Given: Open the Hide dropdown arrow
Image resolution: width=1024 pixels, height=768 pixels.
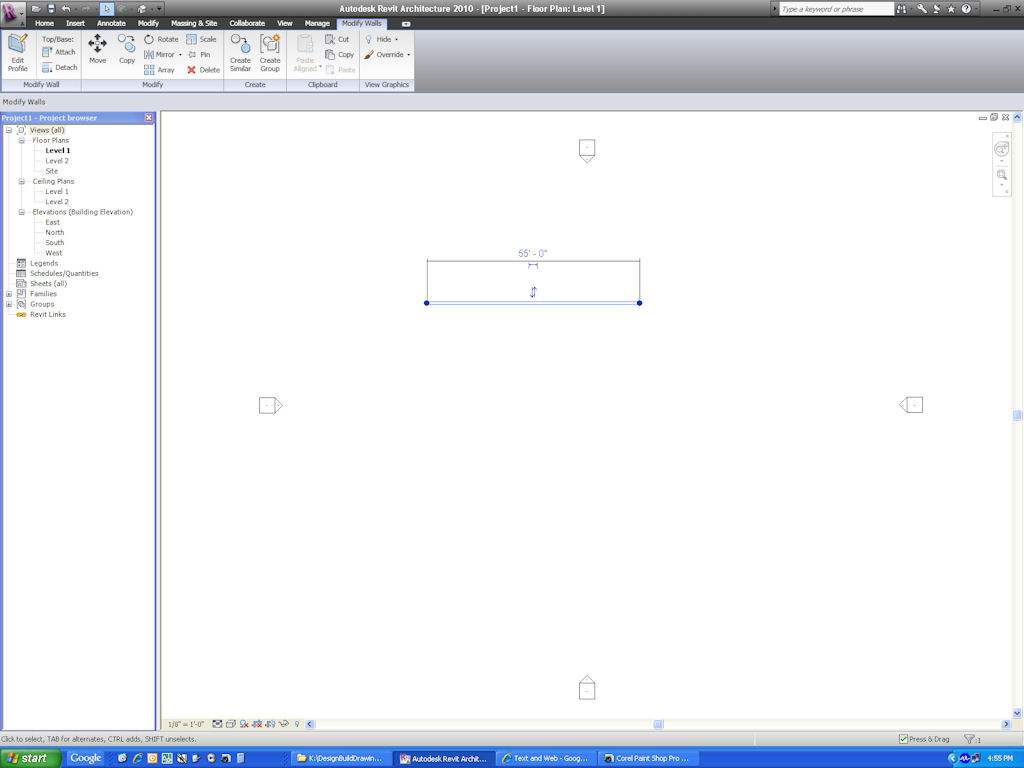Looking at the screenshot, I should pyautogui.click(x=396, y=39).
